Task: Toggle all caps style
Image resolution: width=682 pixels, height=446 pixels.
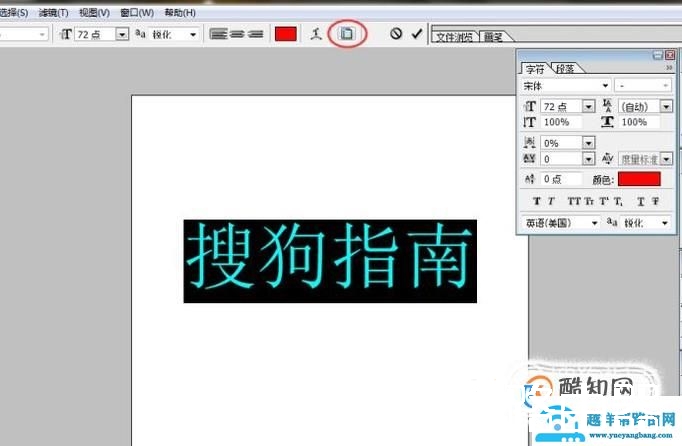Action: tap(574, 201)
